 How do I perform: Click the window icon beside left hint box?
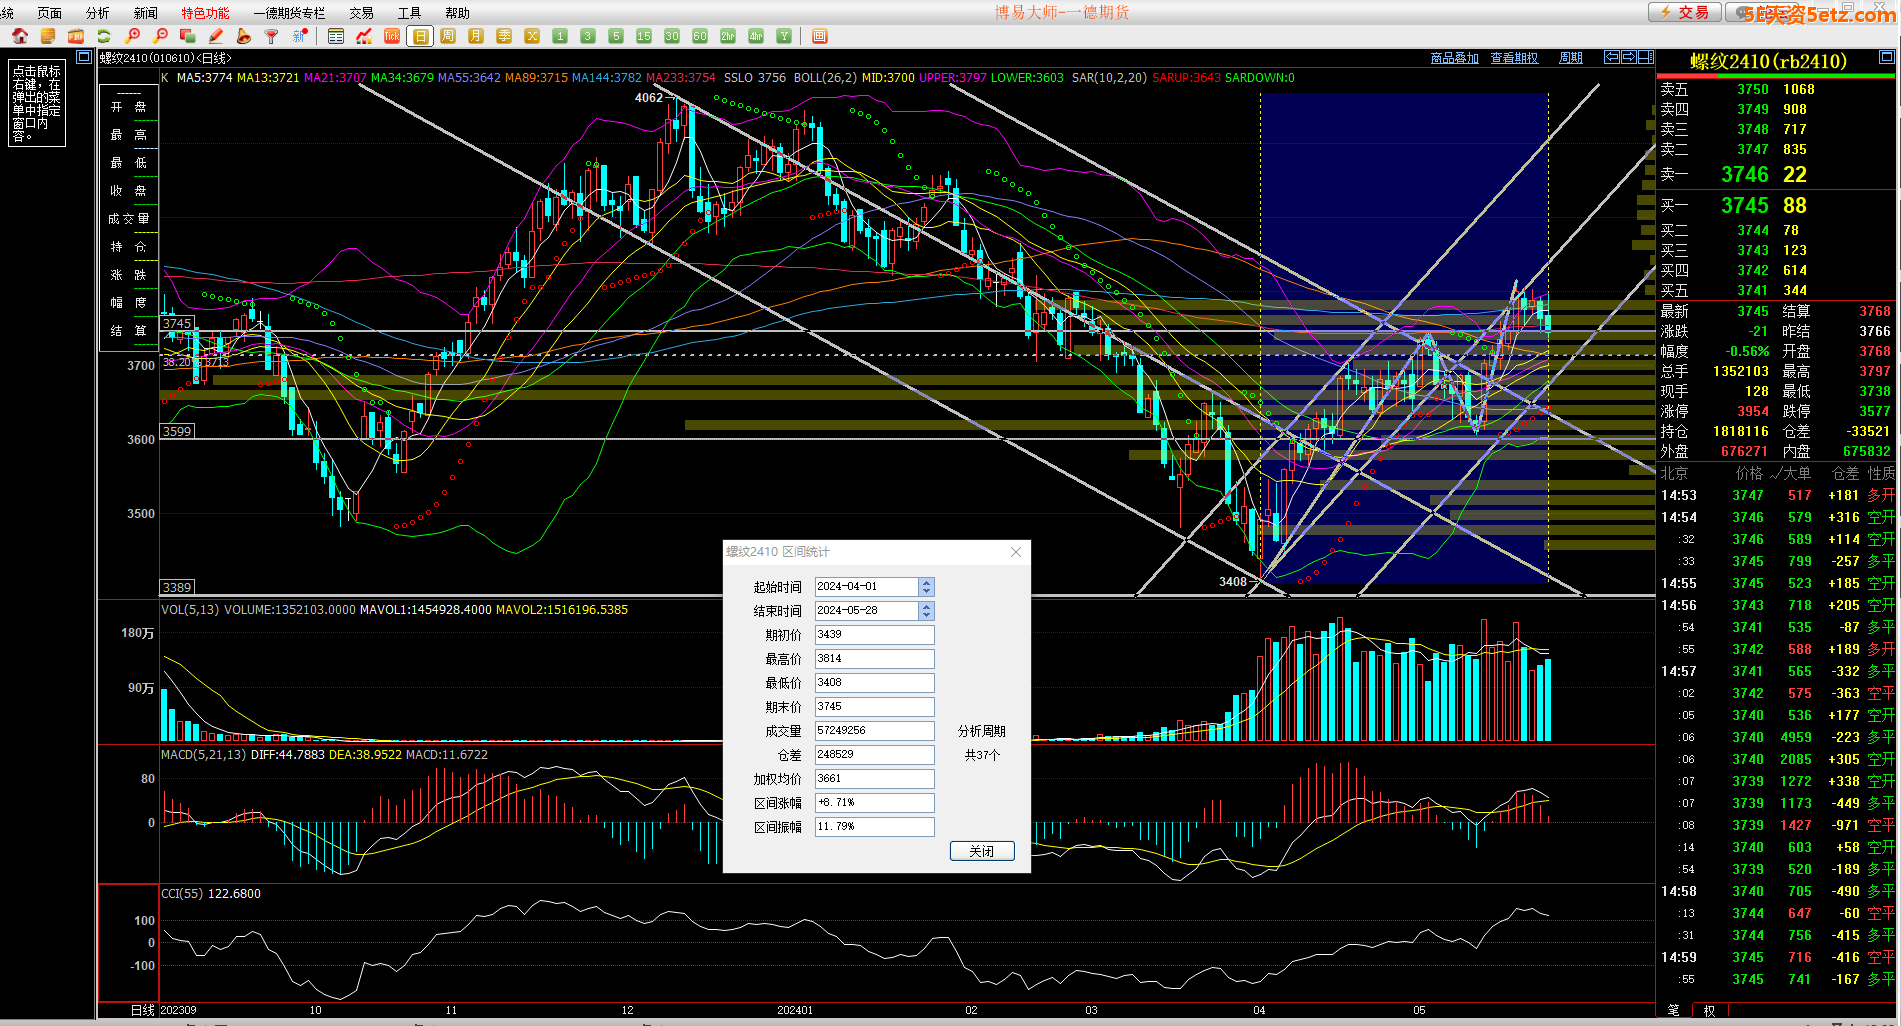point(84,57)
